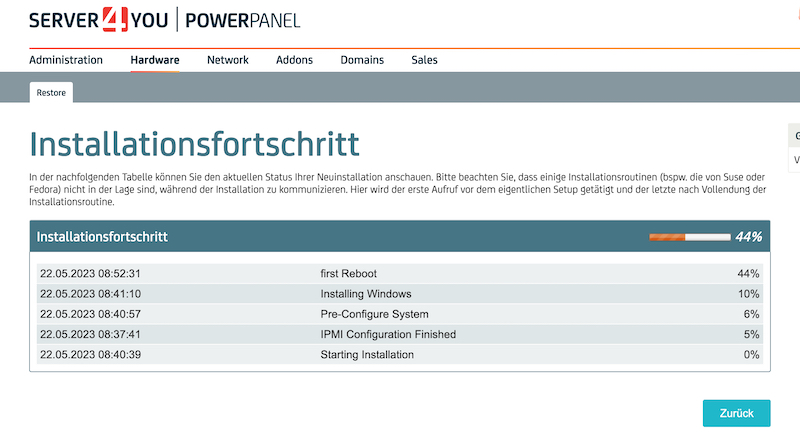Select the first Reboot status row

click(x=400, y=273)
